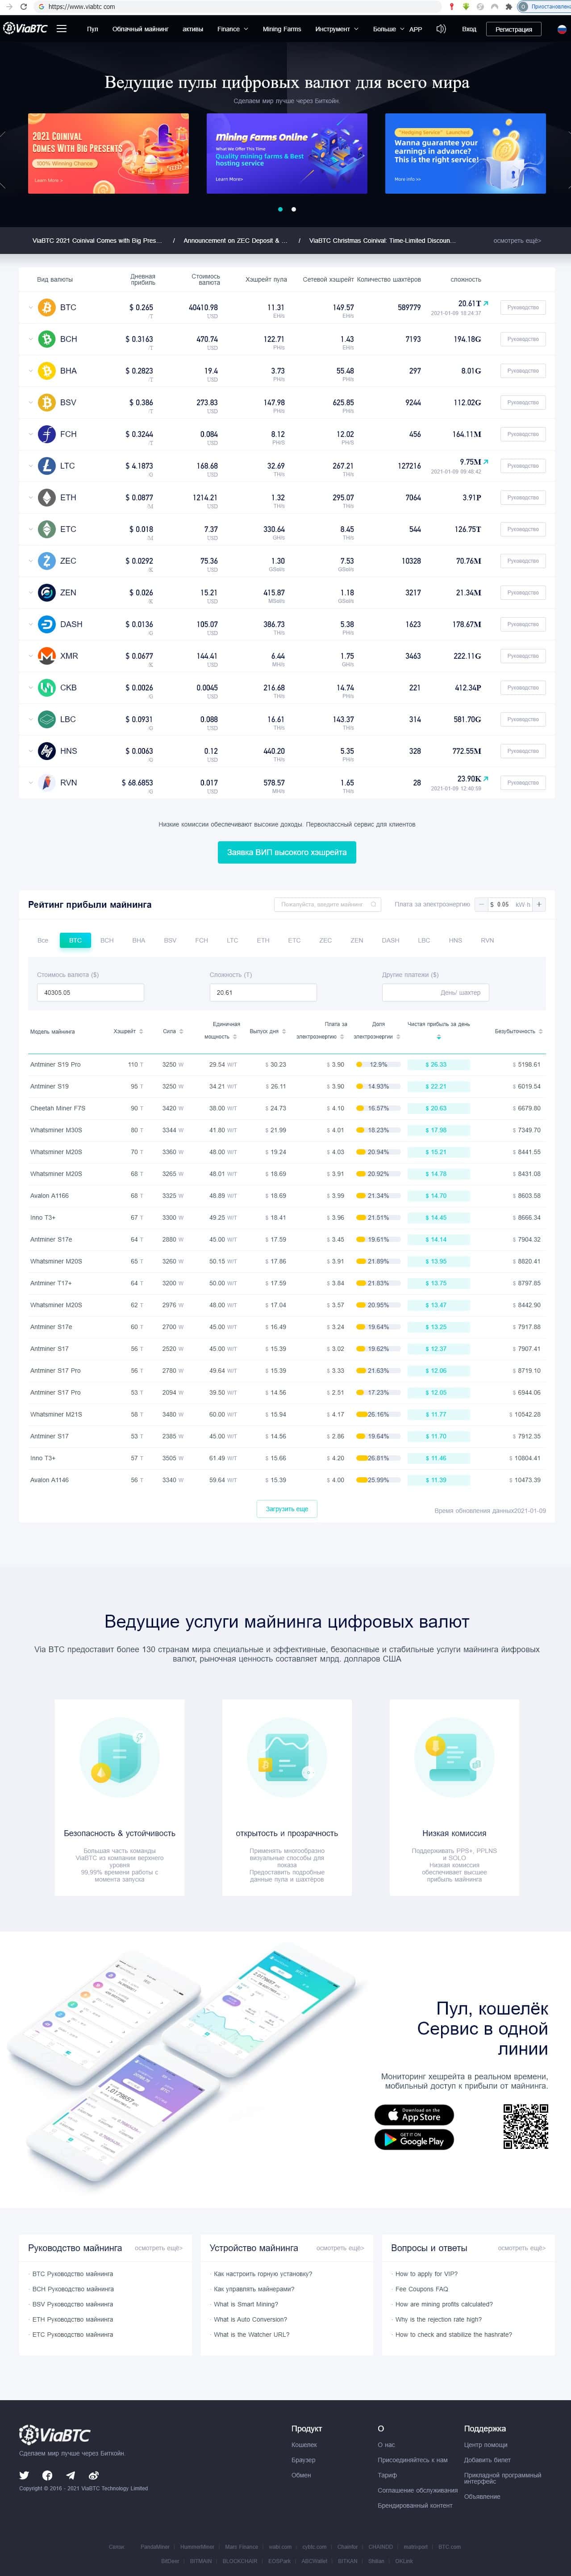This screenshot has width=571, height=2576.
Task: Download from the App Store badge
Action: [x=414, y=2115]
